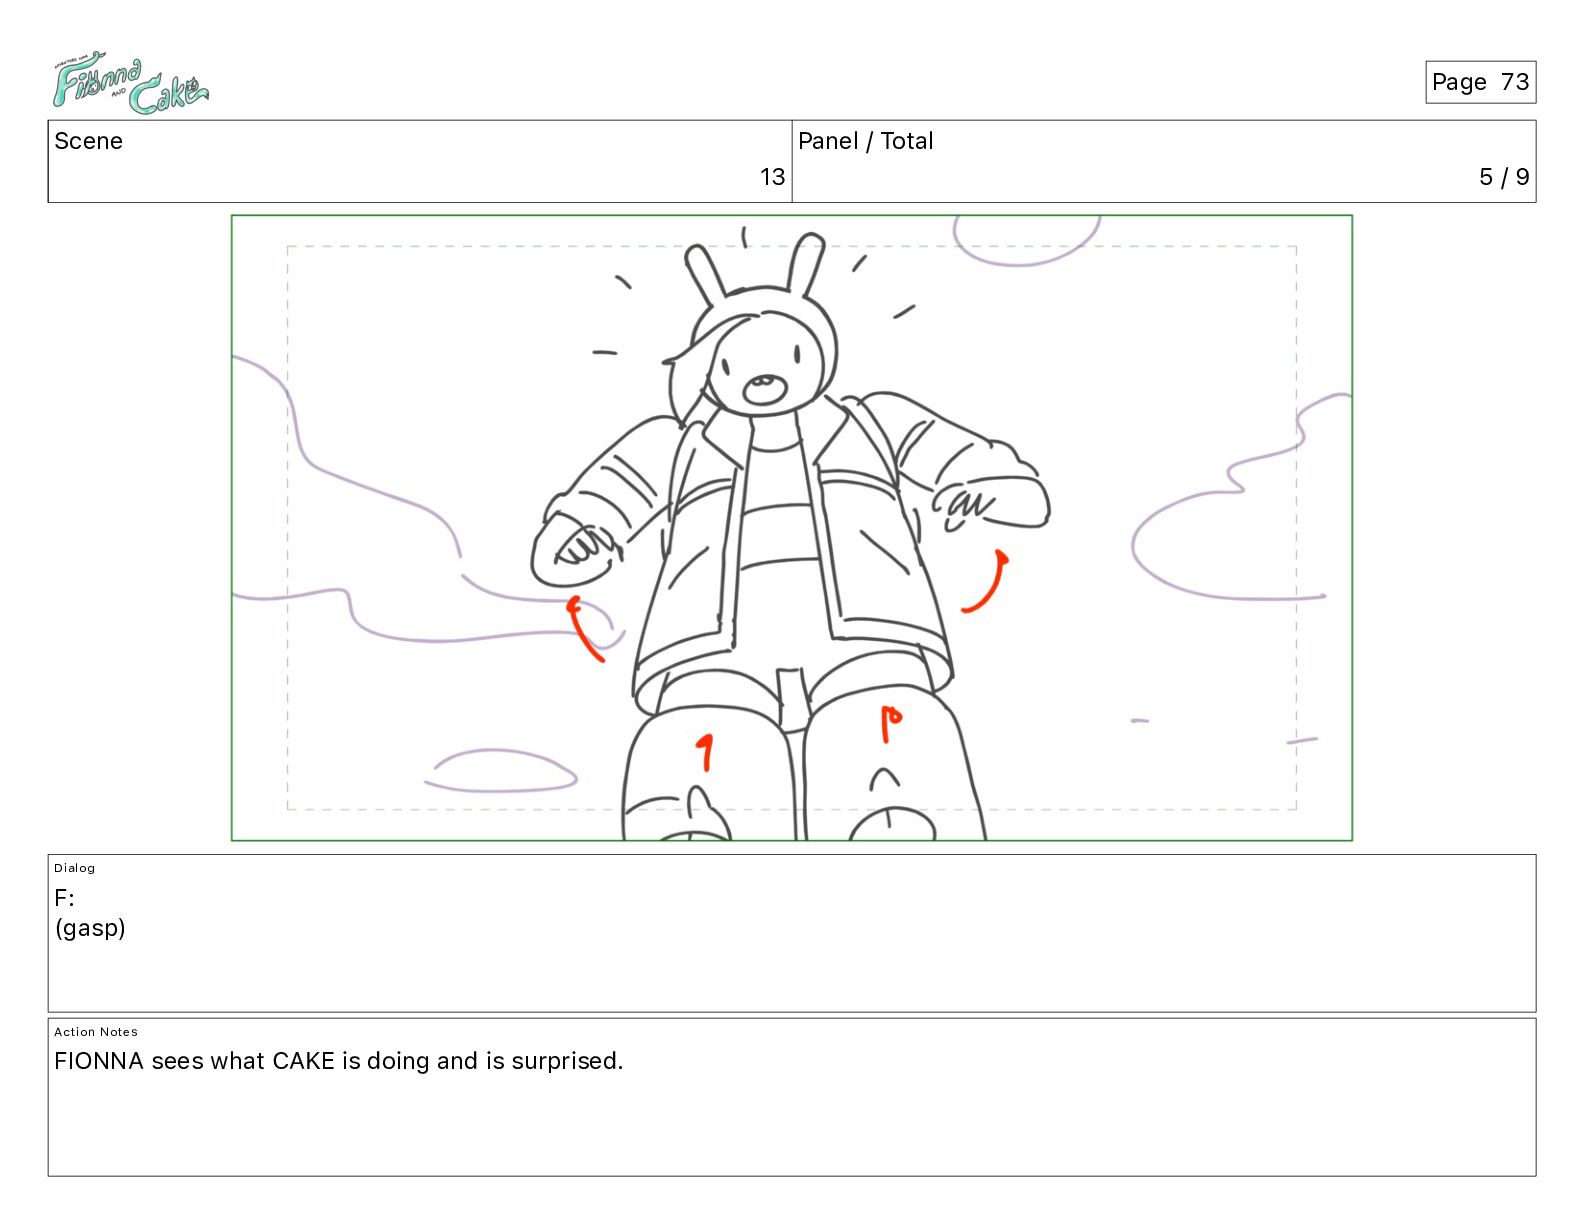Click the red arrow near left hand
This screenshot has height=1224, width=1584.
[586, 628]
